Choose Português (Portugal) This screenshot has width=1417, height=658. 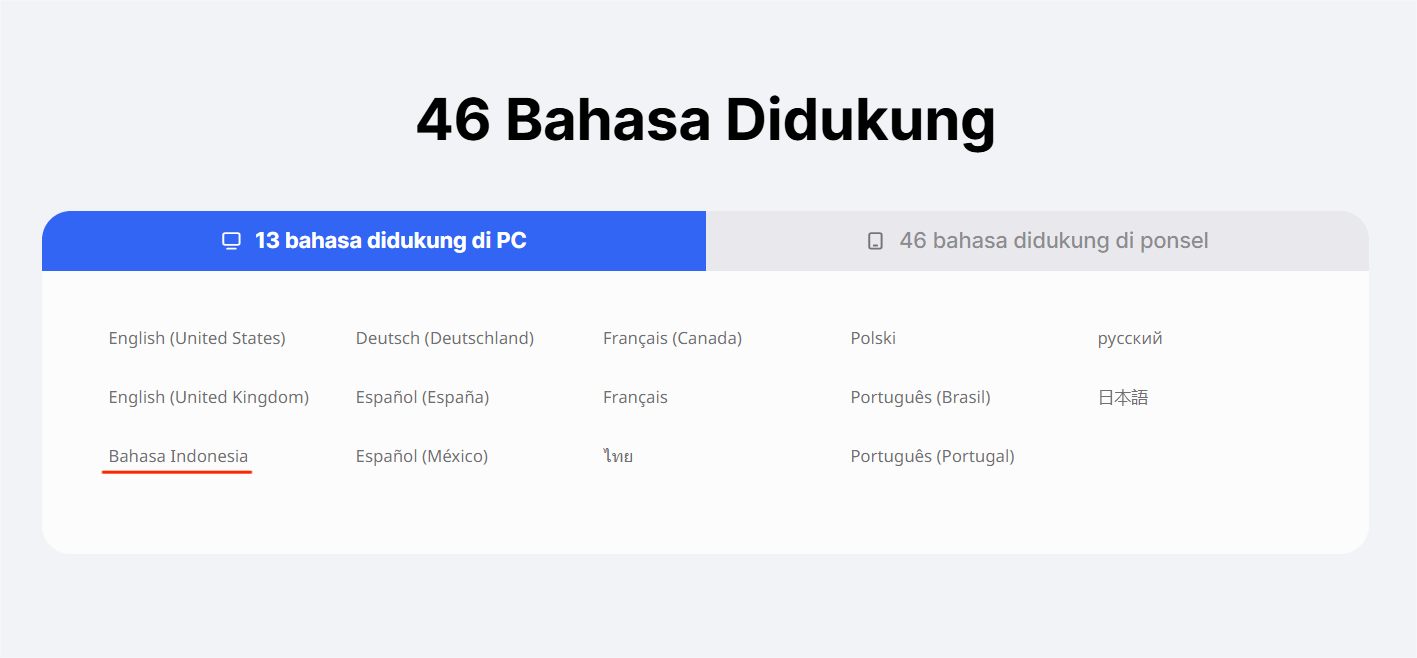coord(931,455)
